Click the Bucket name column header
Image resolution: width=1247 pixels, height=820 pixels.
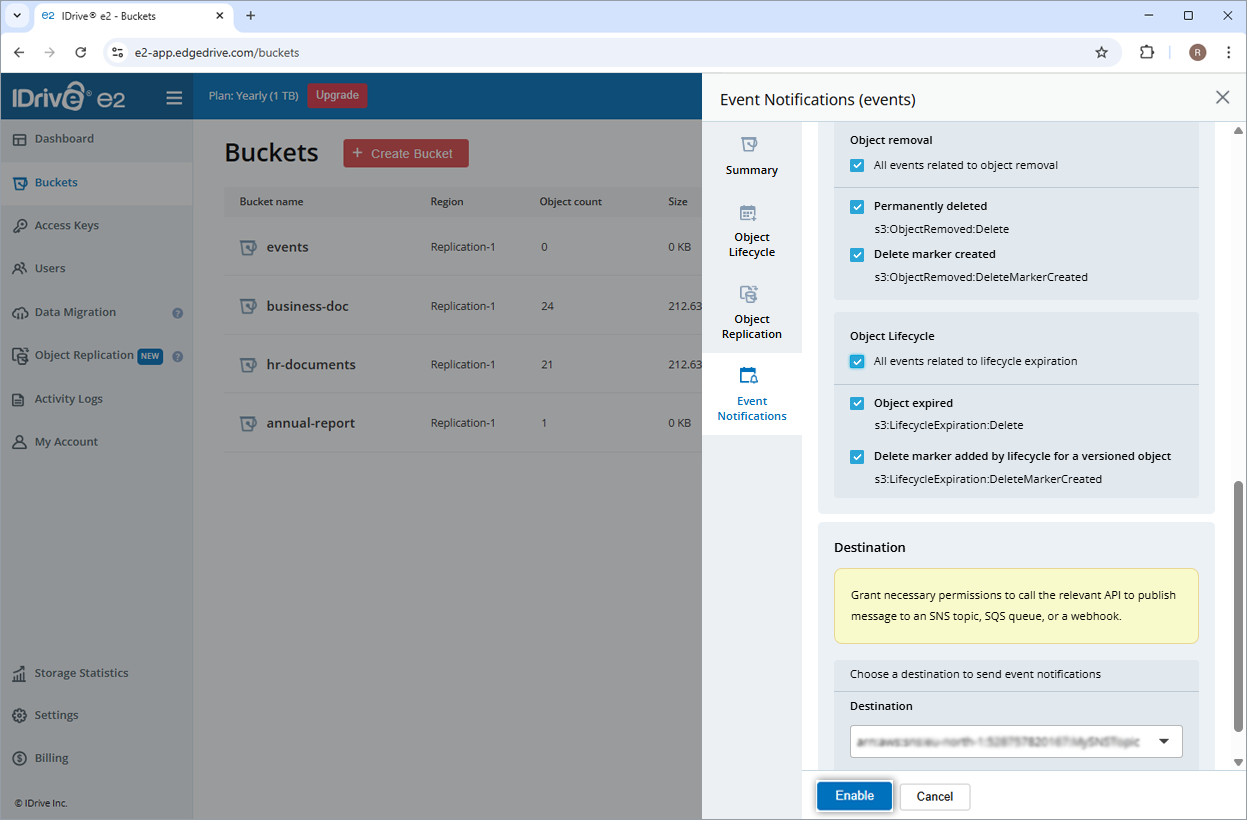[271, 202]
